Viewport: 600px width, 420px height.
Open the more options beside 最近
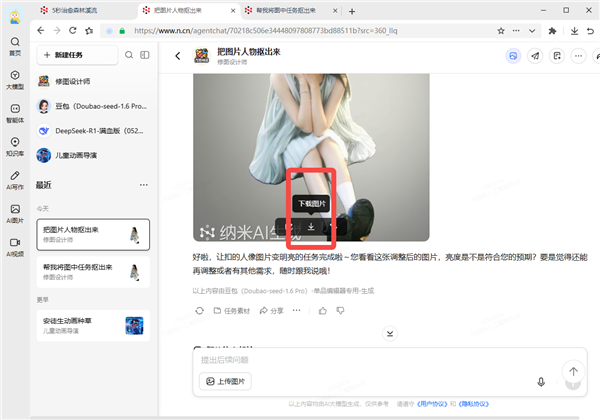[143, 185]
